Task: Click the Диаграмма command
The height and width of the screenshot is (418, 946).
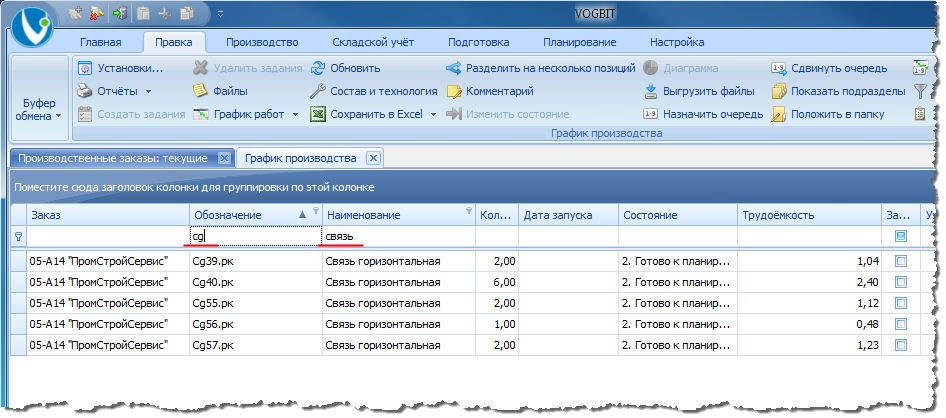Action: click(681, 68)
